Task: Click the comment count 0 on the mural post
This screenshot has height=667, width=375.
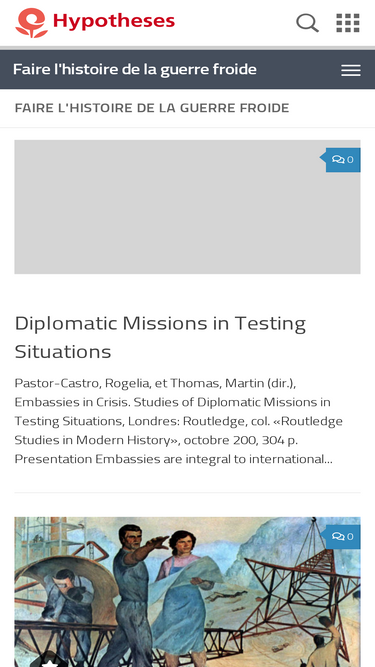Action: click(350, 536)
